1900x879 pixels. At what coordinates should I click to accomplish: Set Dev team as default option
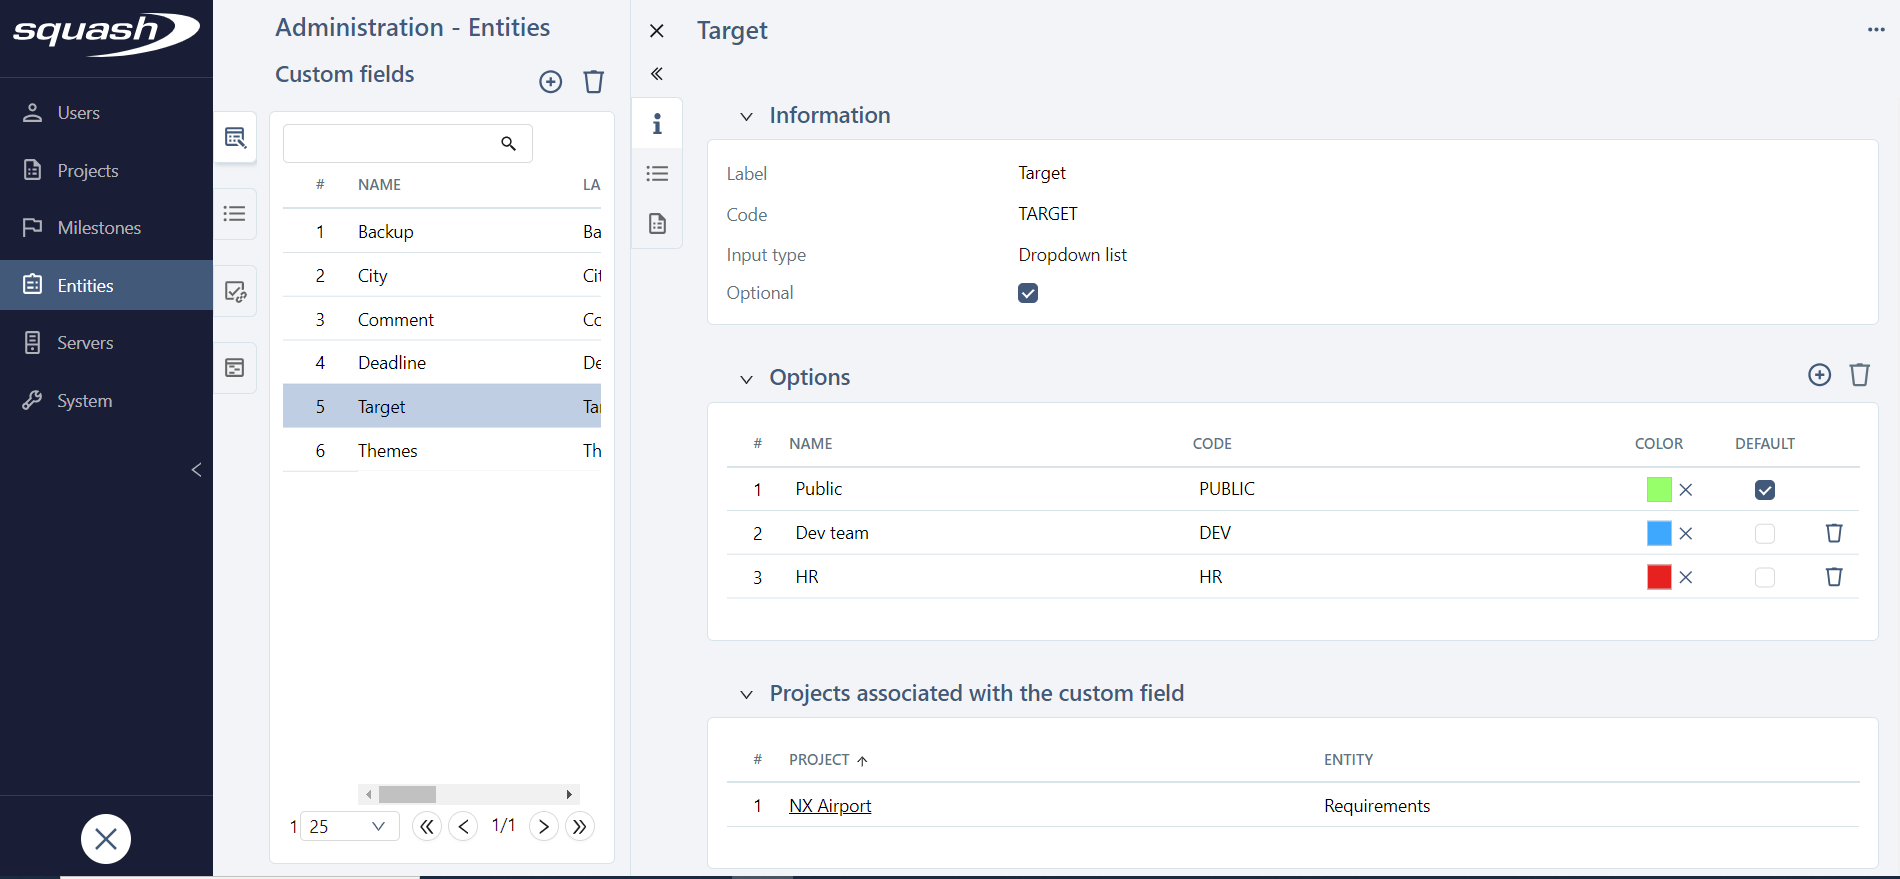pos(1764,534)
